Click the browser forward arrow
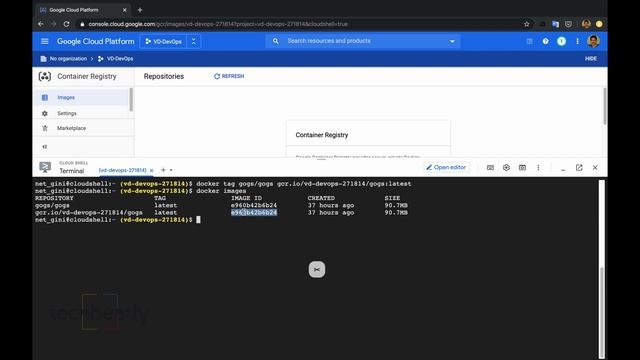This screenshot has width=640, height=360. 53,24
